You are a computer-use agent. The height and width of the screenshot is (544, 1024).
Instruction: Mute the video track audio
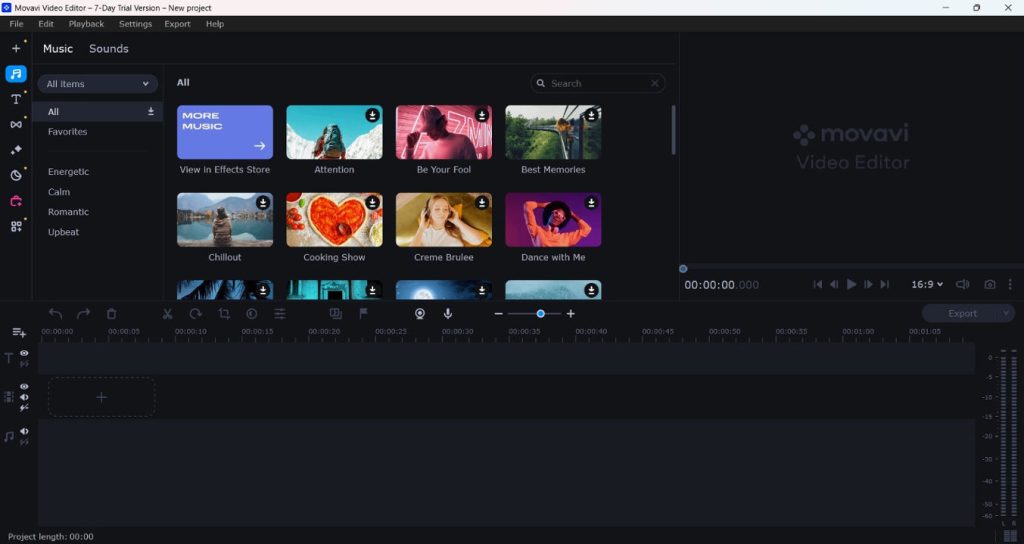coord(24,397)
